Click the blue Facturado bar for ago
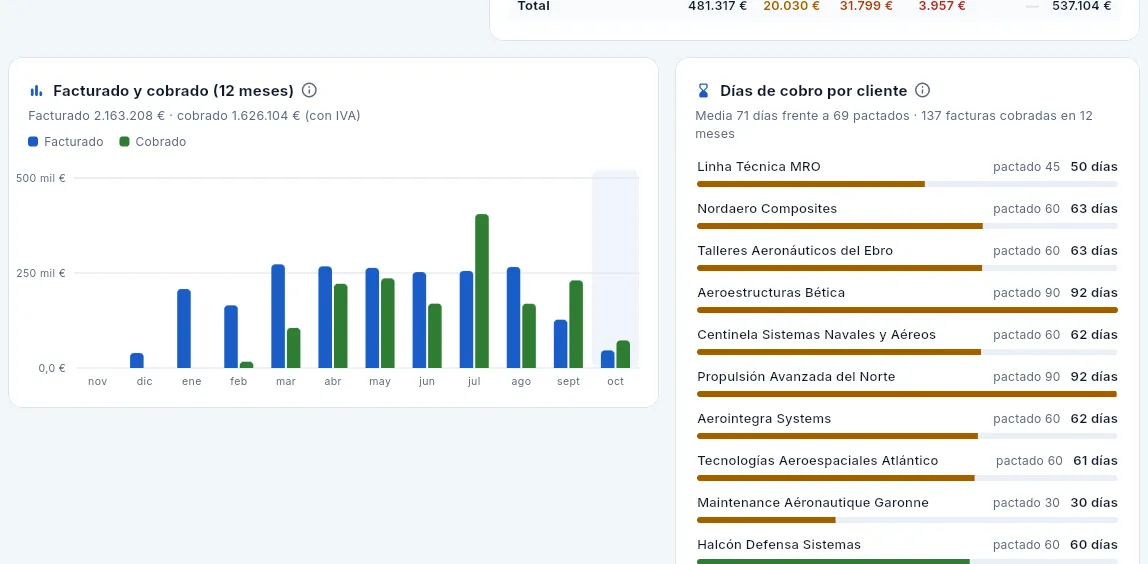Screen dimensions: 1148x564 coord(513,317)
